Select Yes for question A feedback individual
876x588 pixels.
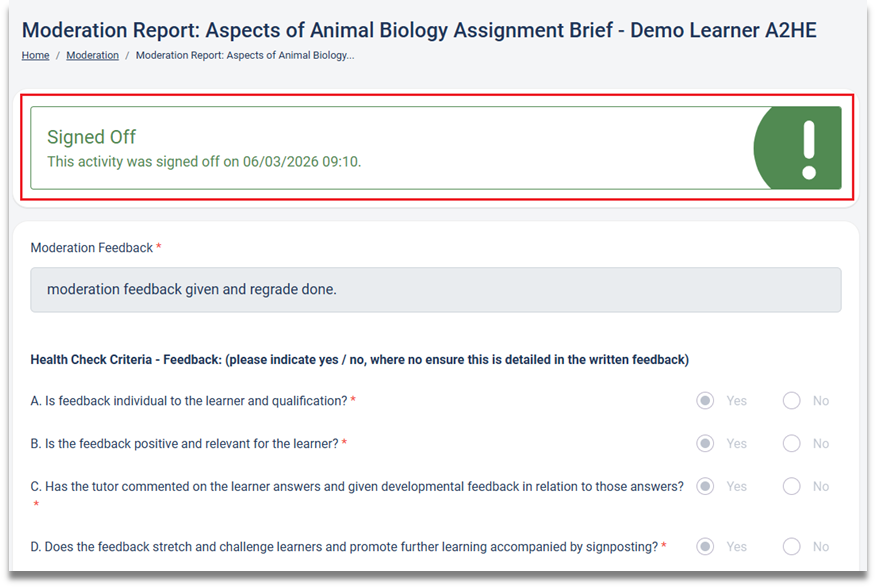705,401
